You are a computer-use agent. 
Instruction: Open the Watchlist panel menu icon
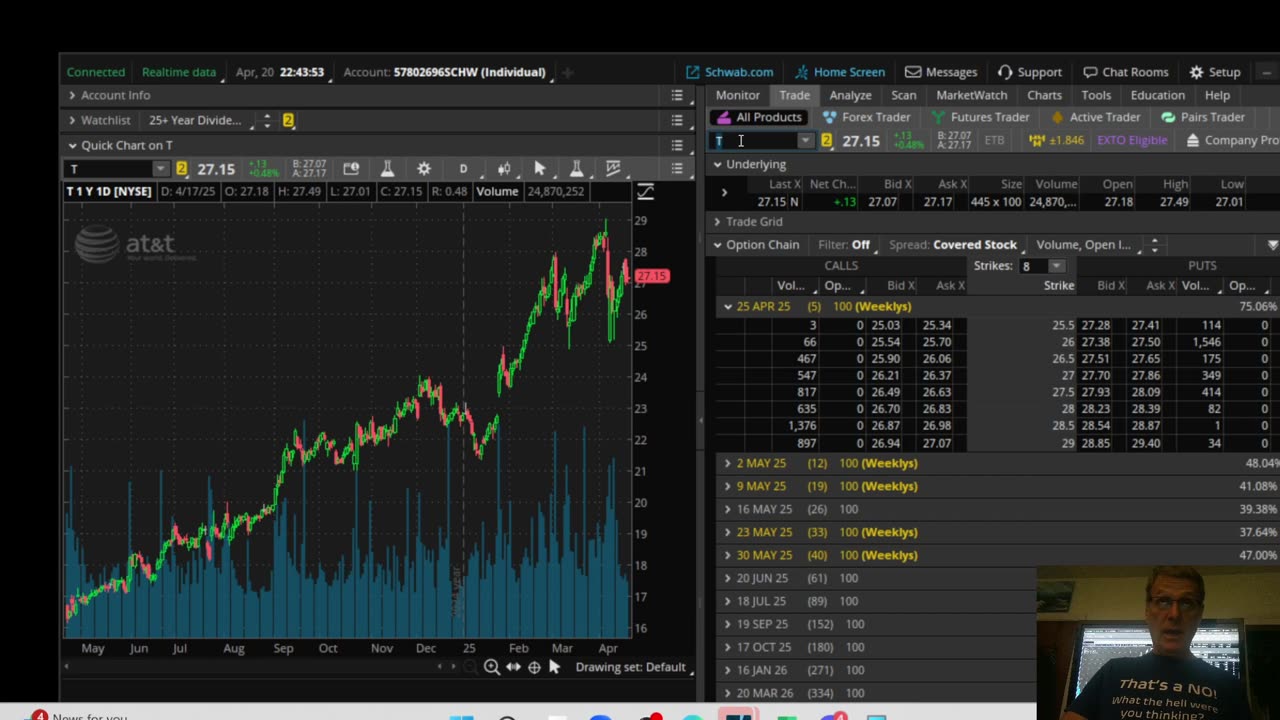(x=677, y=120)
